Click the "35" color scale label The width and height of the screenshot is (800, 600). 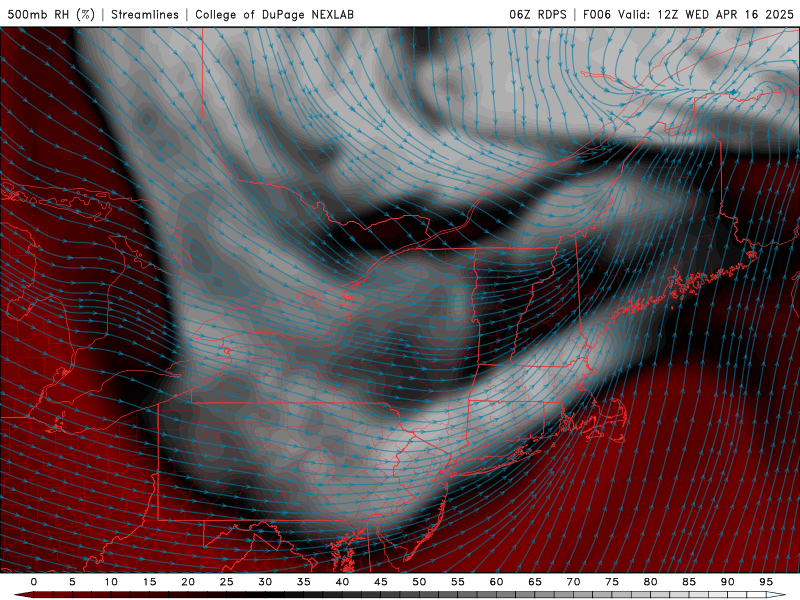coord(304,582)
